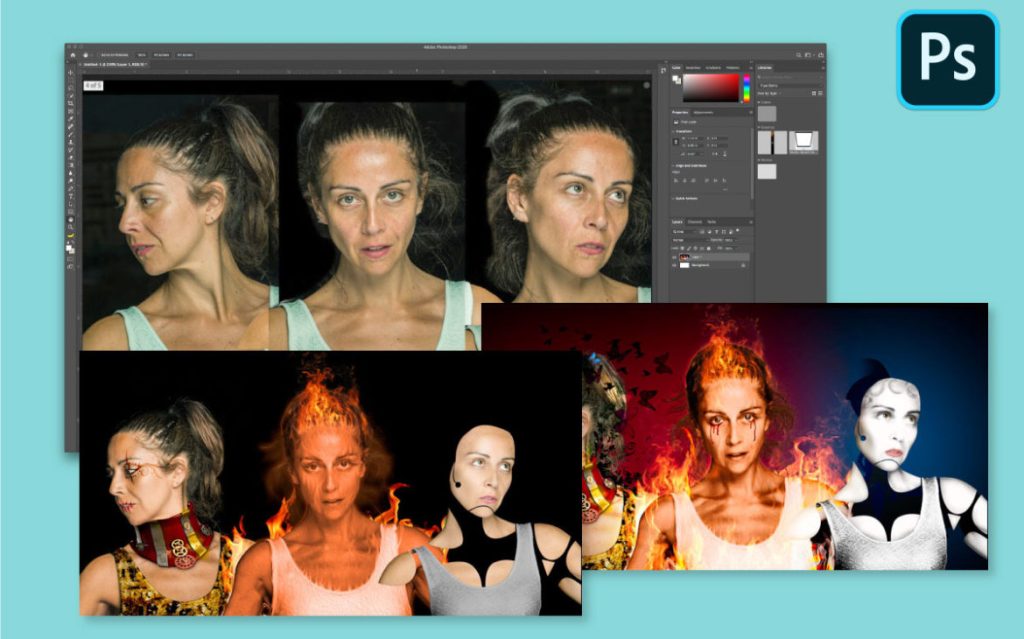Toggle the link width and height constraint
Screen dimensions: 1024x639
(x=676, y=143)
